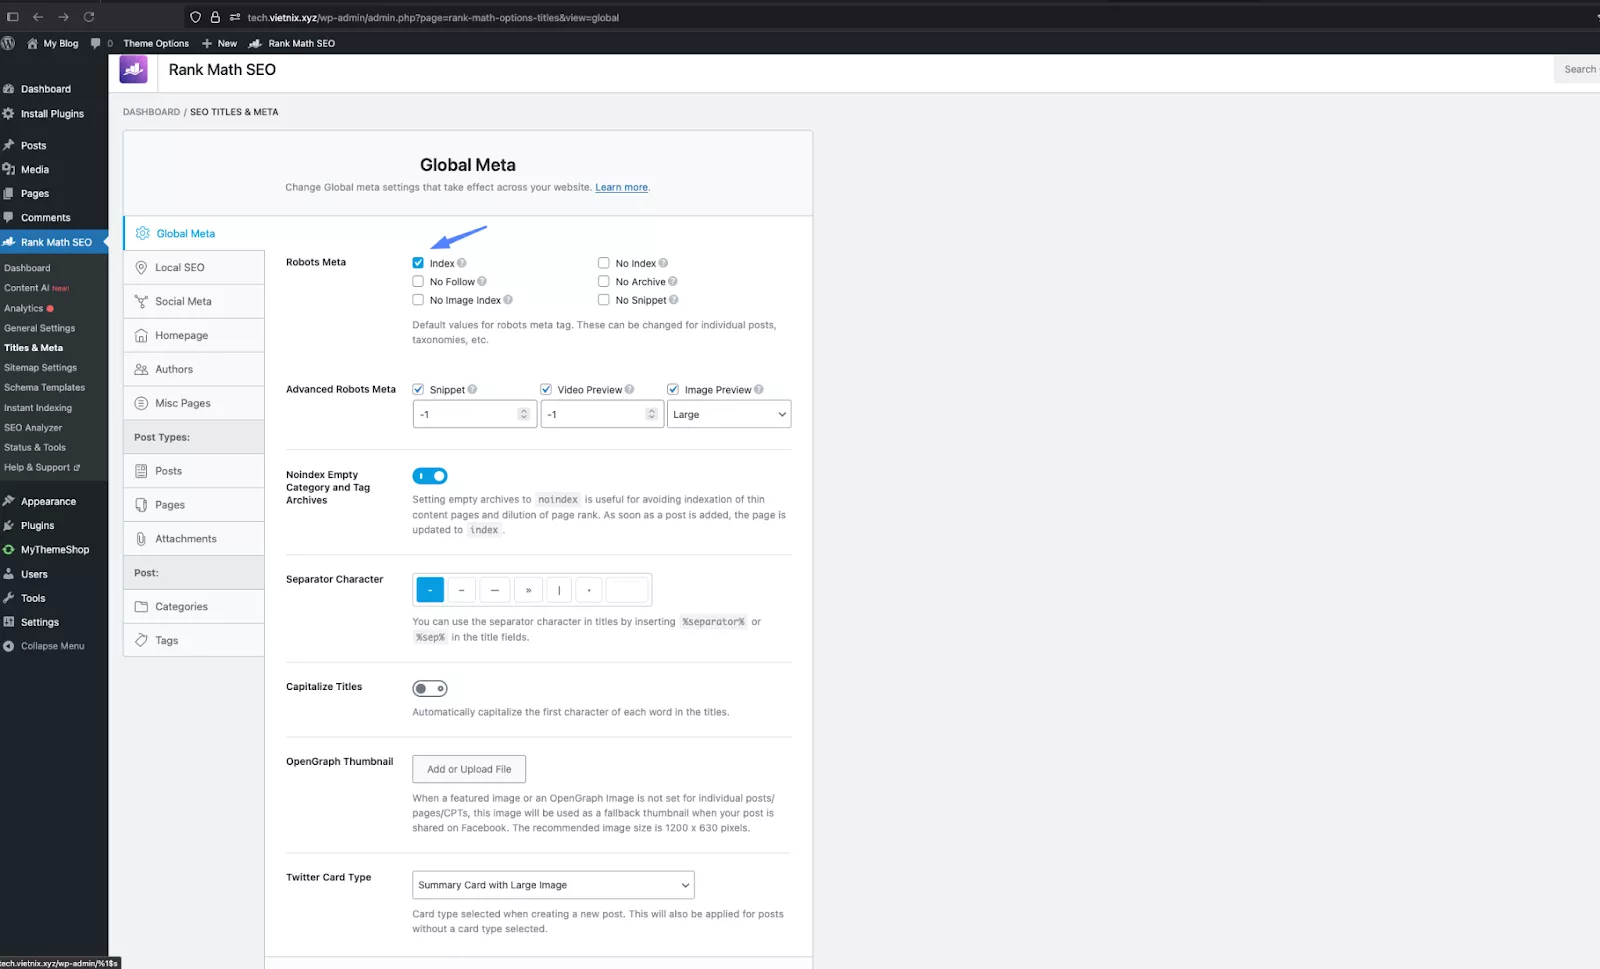Open the Categories taxonomy icon
Viewport: 1600px width, 969px height.
[141, 606]
